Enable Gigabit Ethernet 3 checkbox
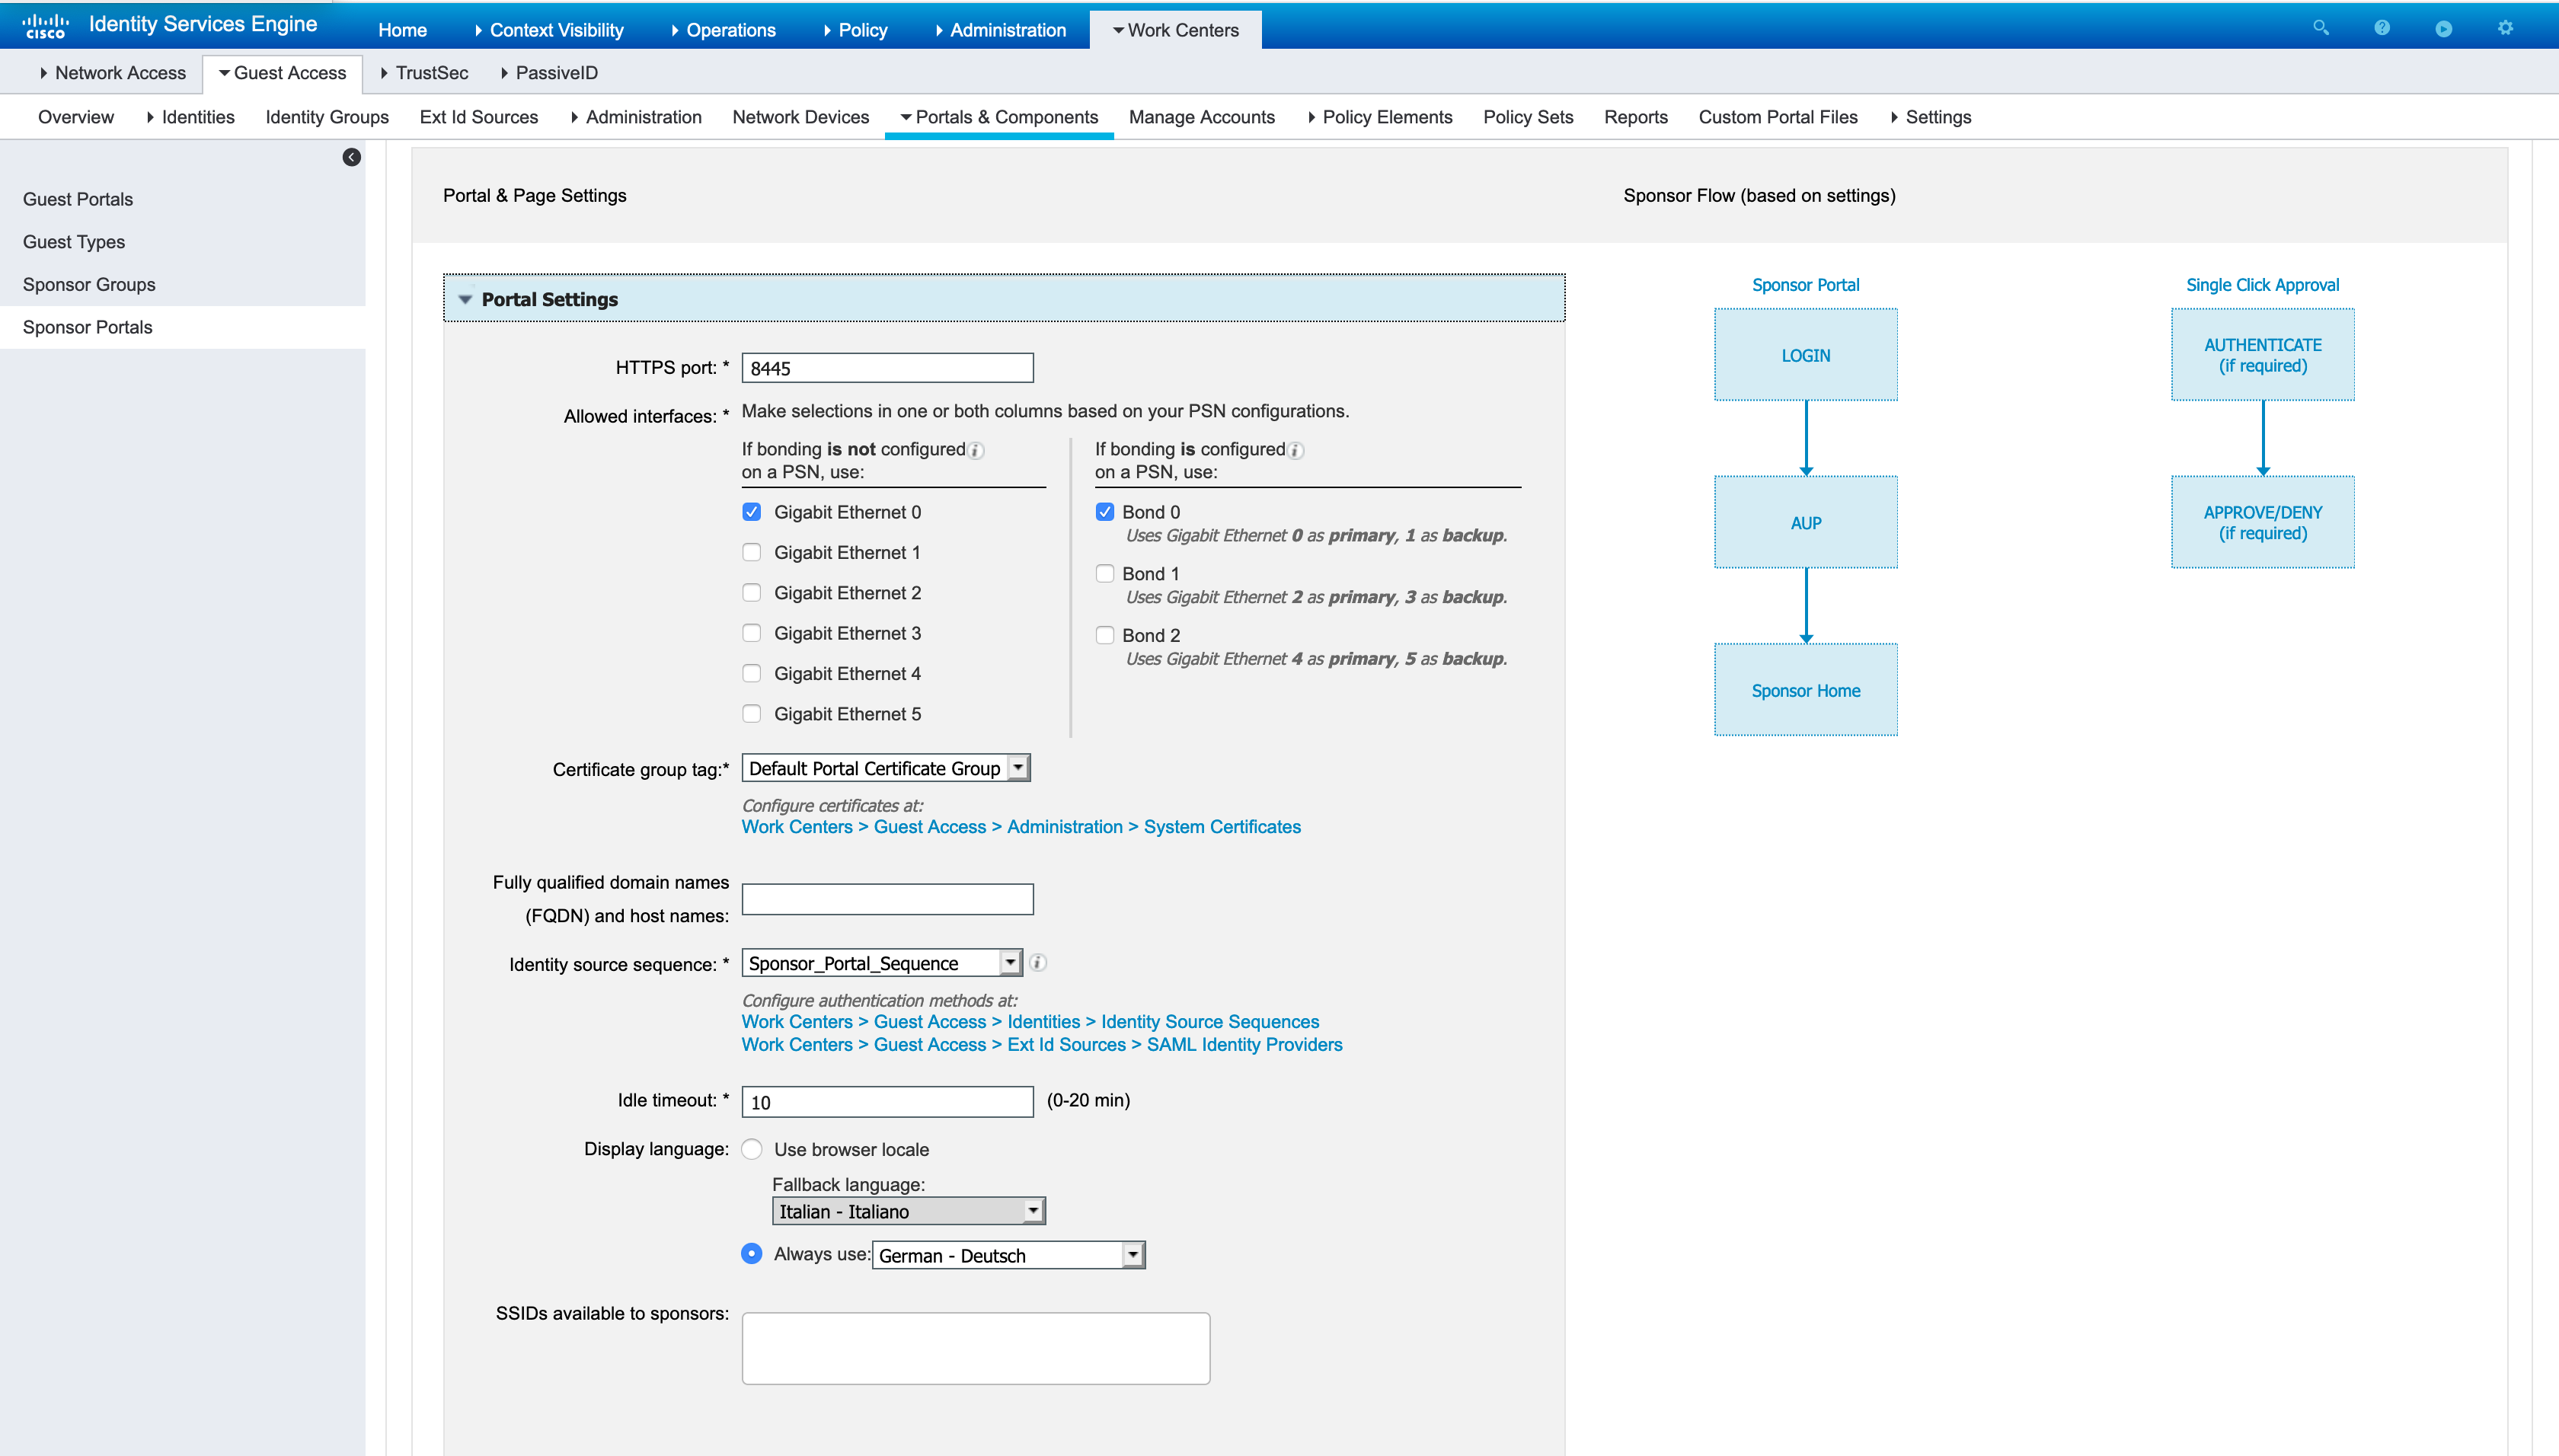Viewport: 2559px width, 1456px height. pos(752,633)
